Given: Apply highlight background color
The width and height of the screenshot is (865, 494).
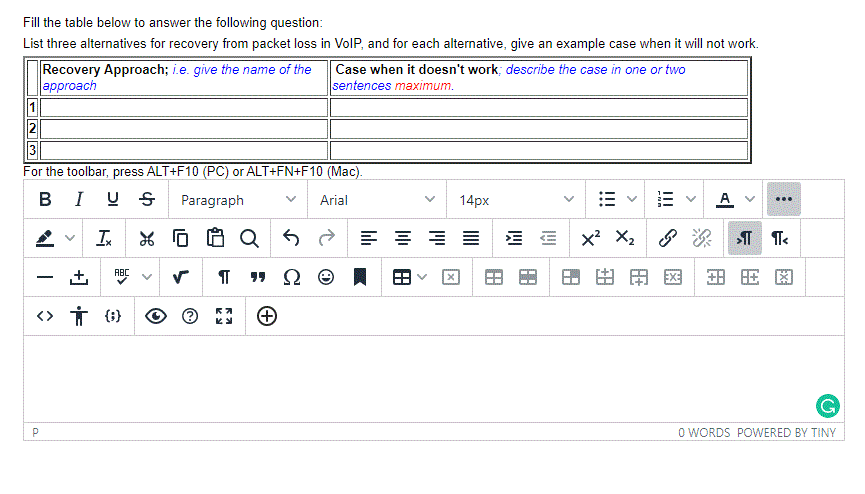Looking at the screenshot, I should point(45,238).
